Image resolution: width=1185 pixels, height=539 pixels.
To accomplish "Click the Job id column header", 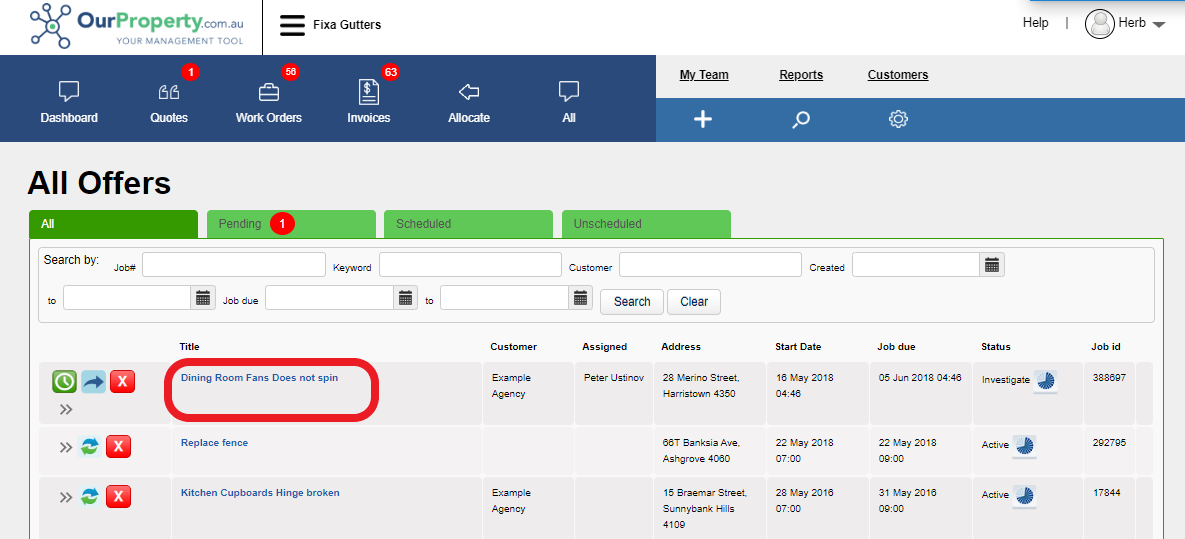I will (1106, 347).
